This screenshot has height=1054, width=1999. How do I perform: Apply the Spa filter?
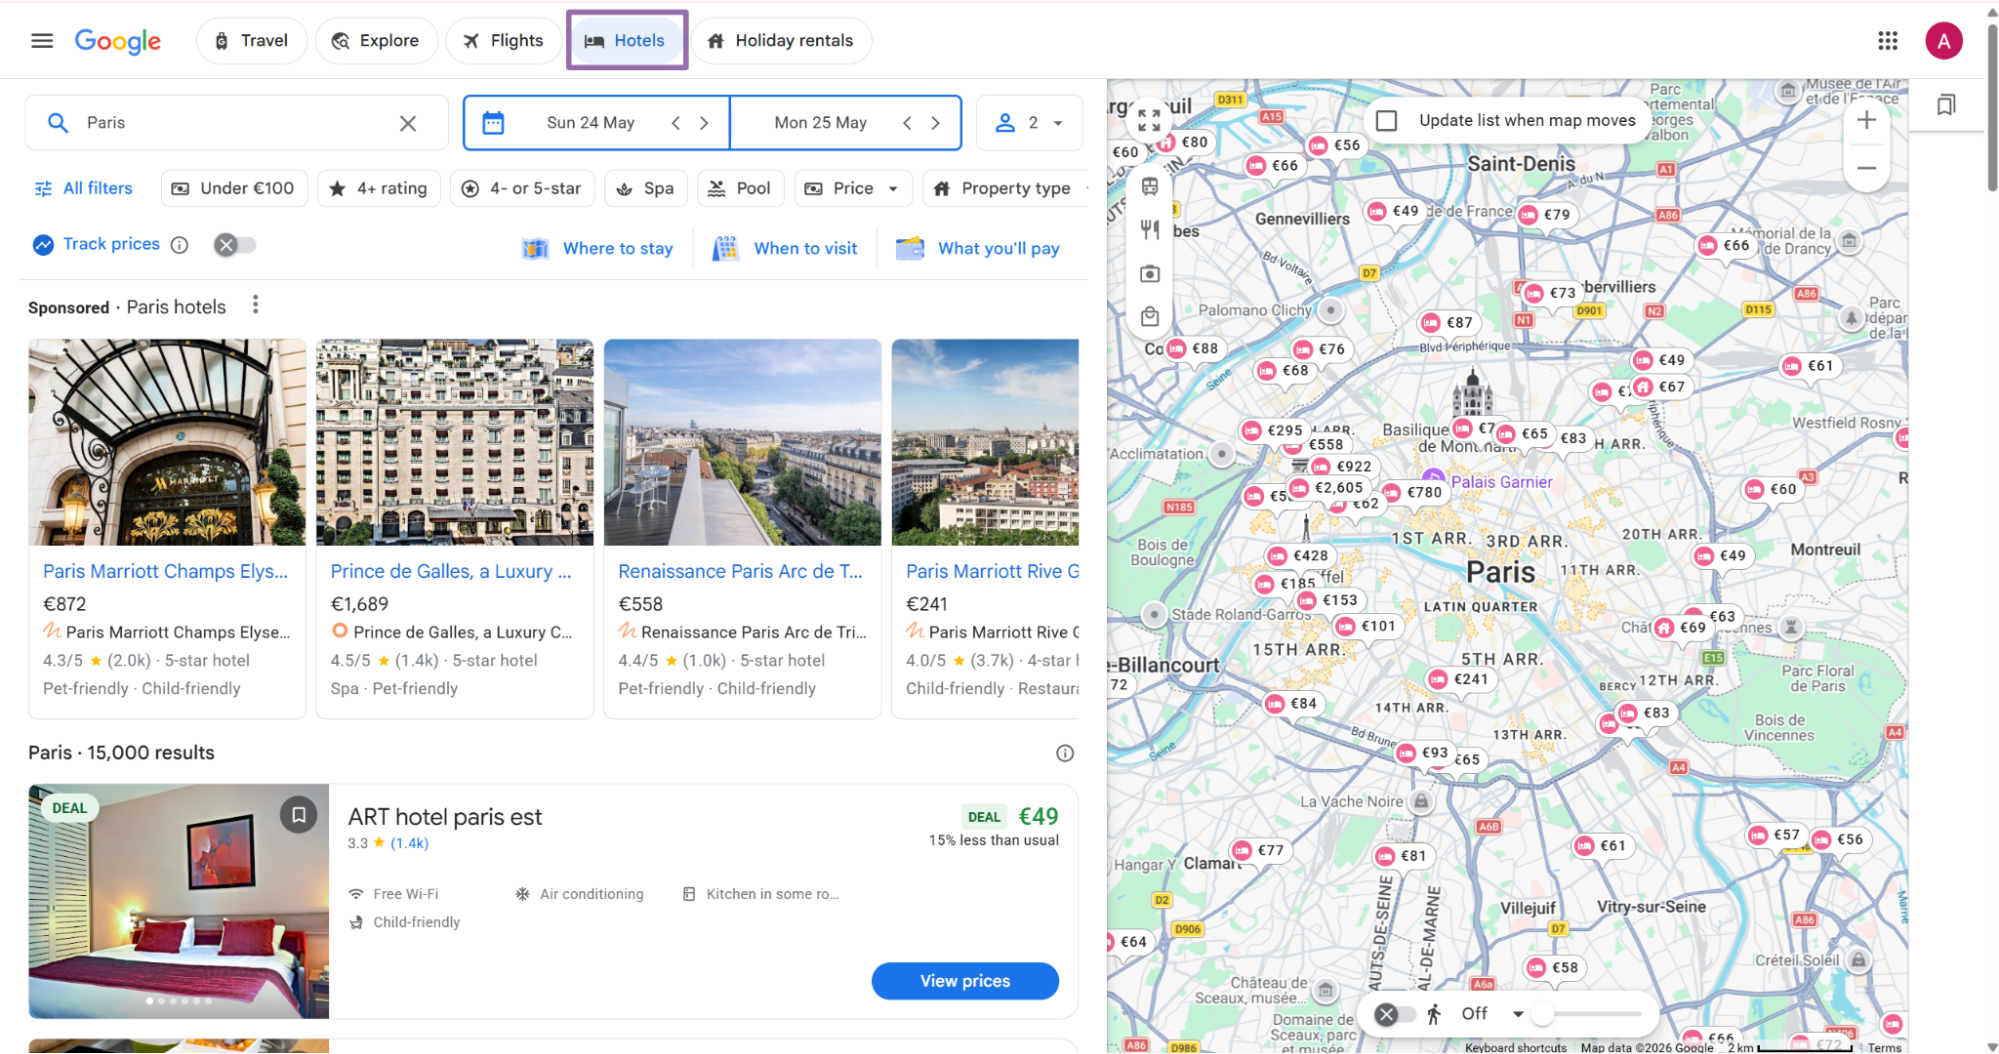[646, 188]
